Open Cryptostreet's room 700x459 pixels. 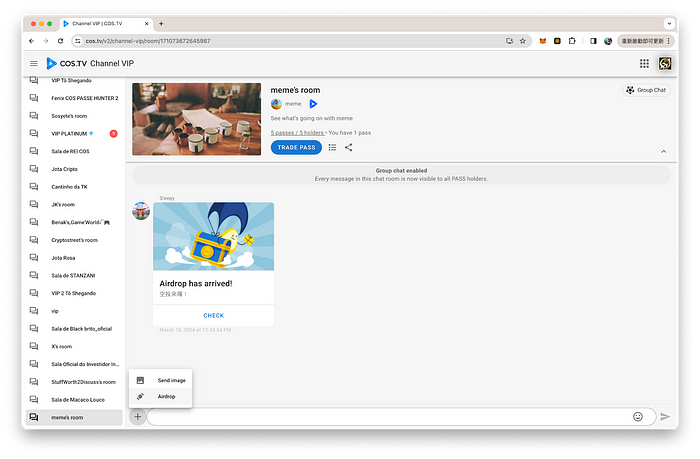point(74,240)
